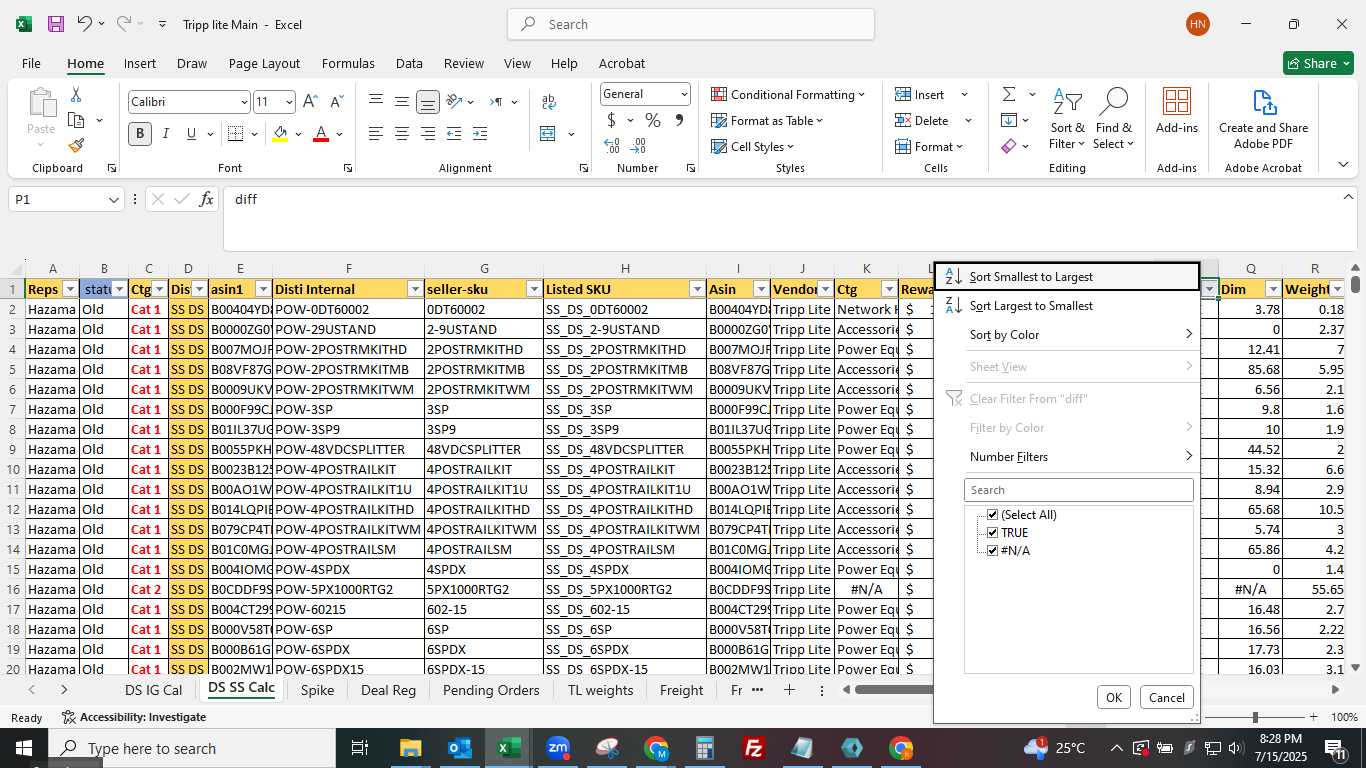Open Outlook from the taskbar
This screenshot has width=1366, height=768.
(x=459, y=748)
